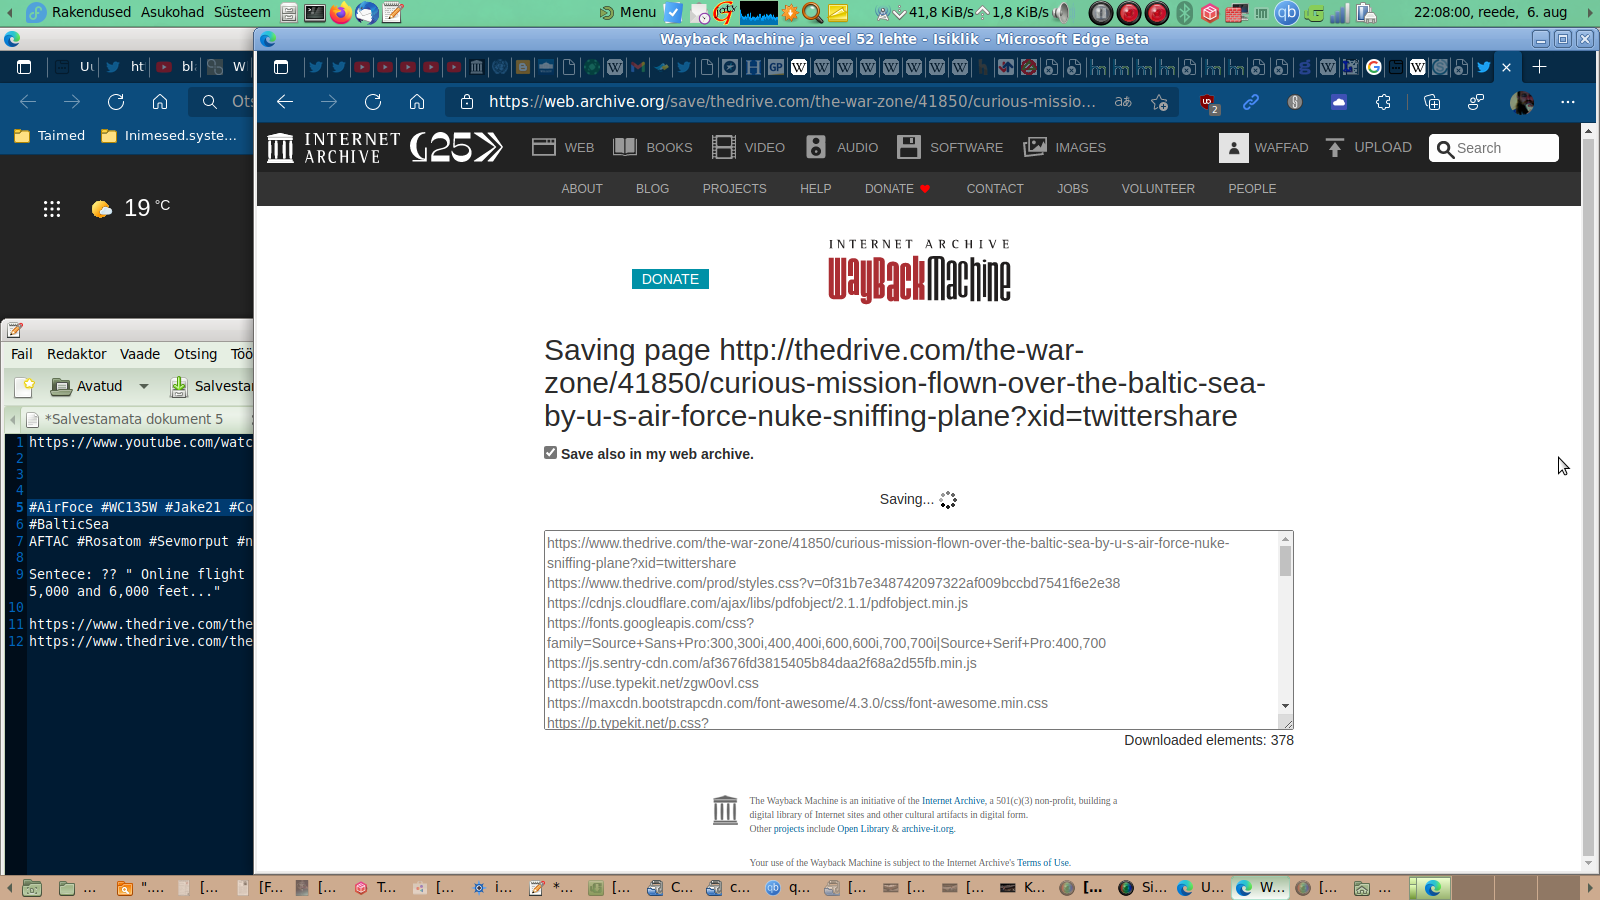Screen dimensions: 1600x900
Task: Open the Otsing menu in the text editor
Action: (x=195, y=354)
